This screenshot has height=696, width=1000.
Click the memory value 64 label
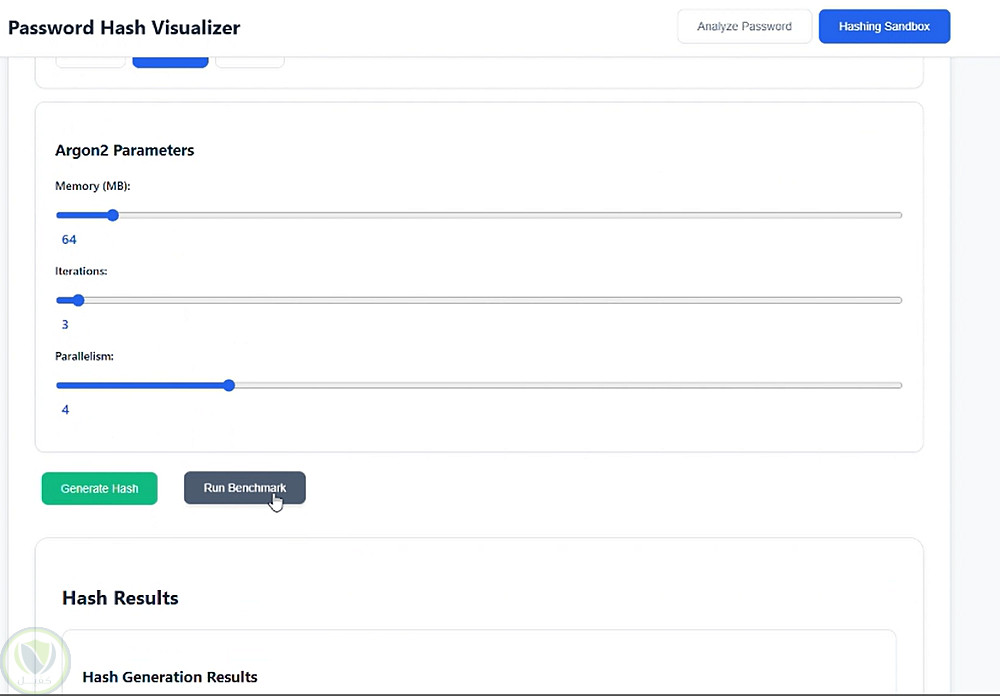click(x=69, y=240)
